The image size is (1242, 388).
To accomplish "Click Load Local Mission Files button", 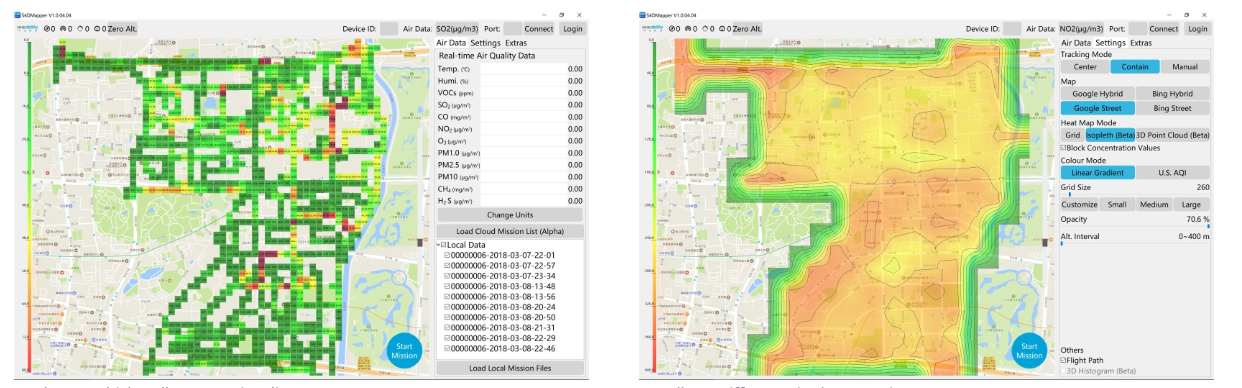I will (510, 368).
